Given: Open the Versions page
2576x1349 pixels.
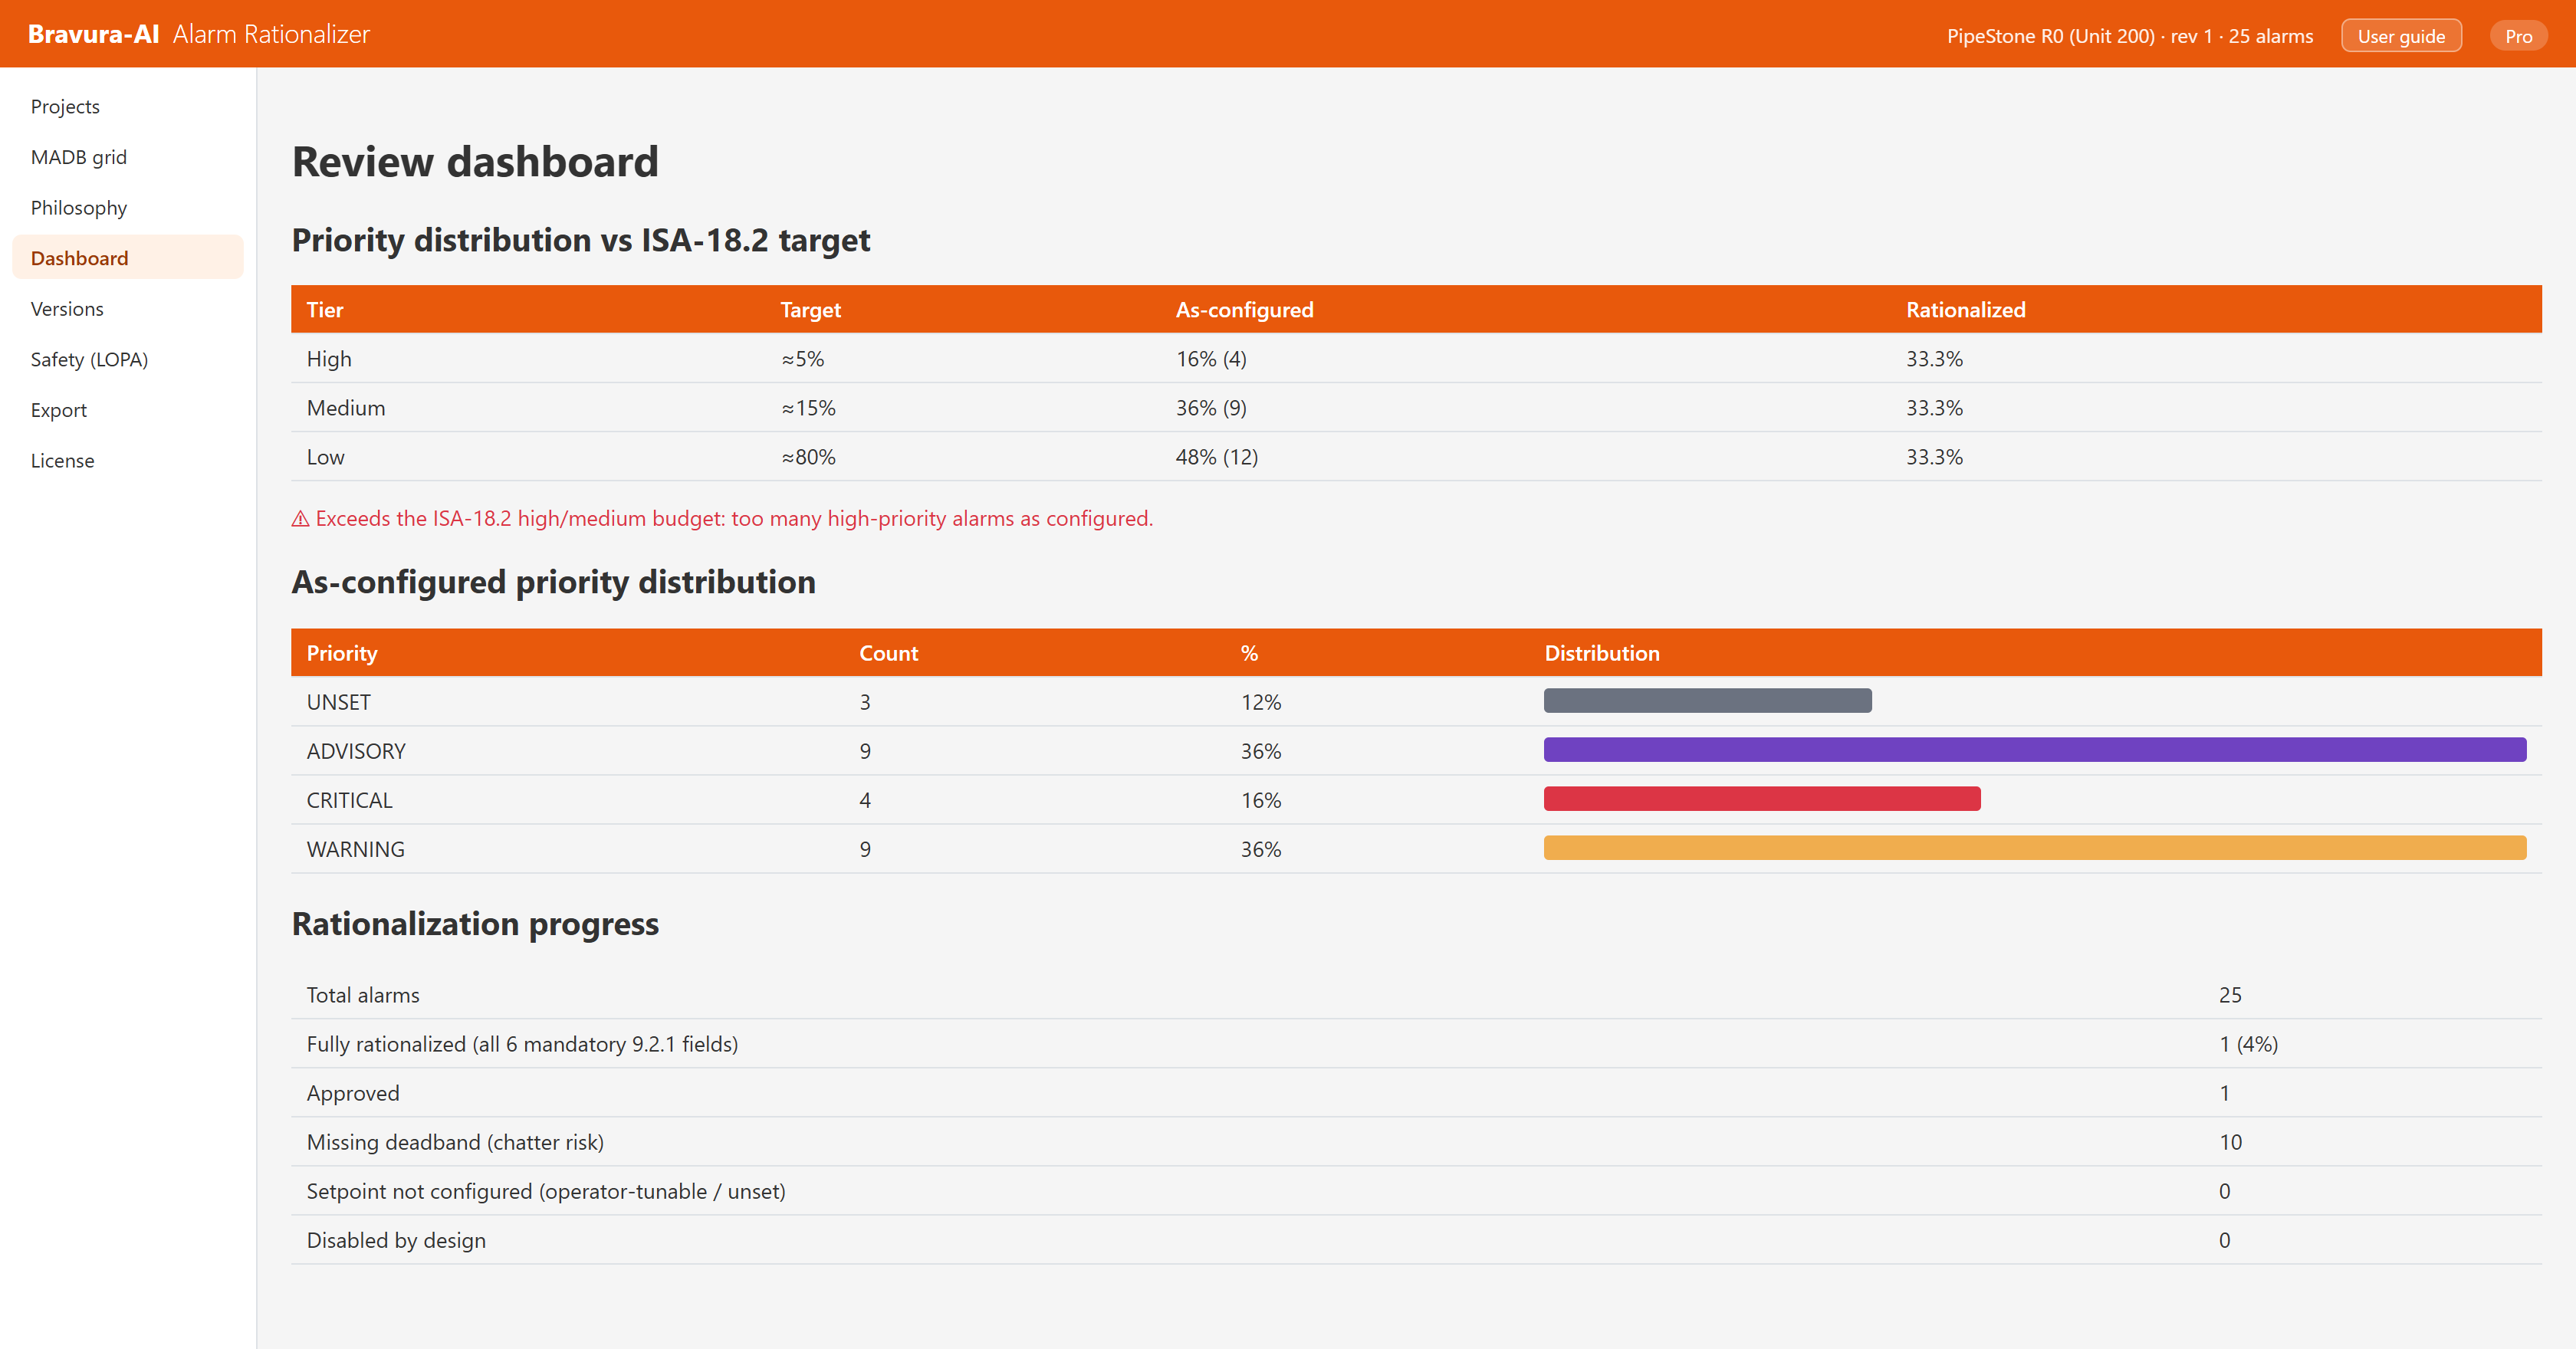Looking at the screenshot, I should click(x=128, y=309).
